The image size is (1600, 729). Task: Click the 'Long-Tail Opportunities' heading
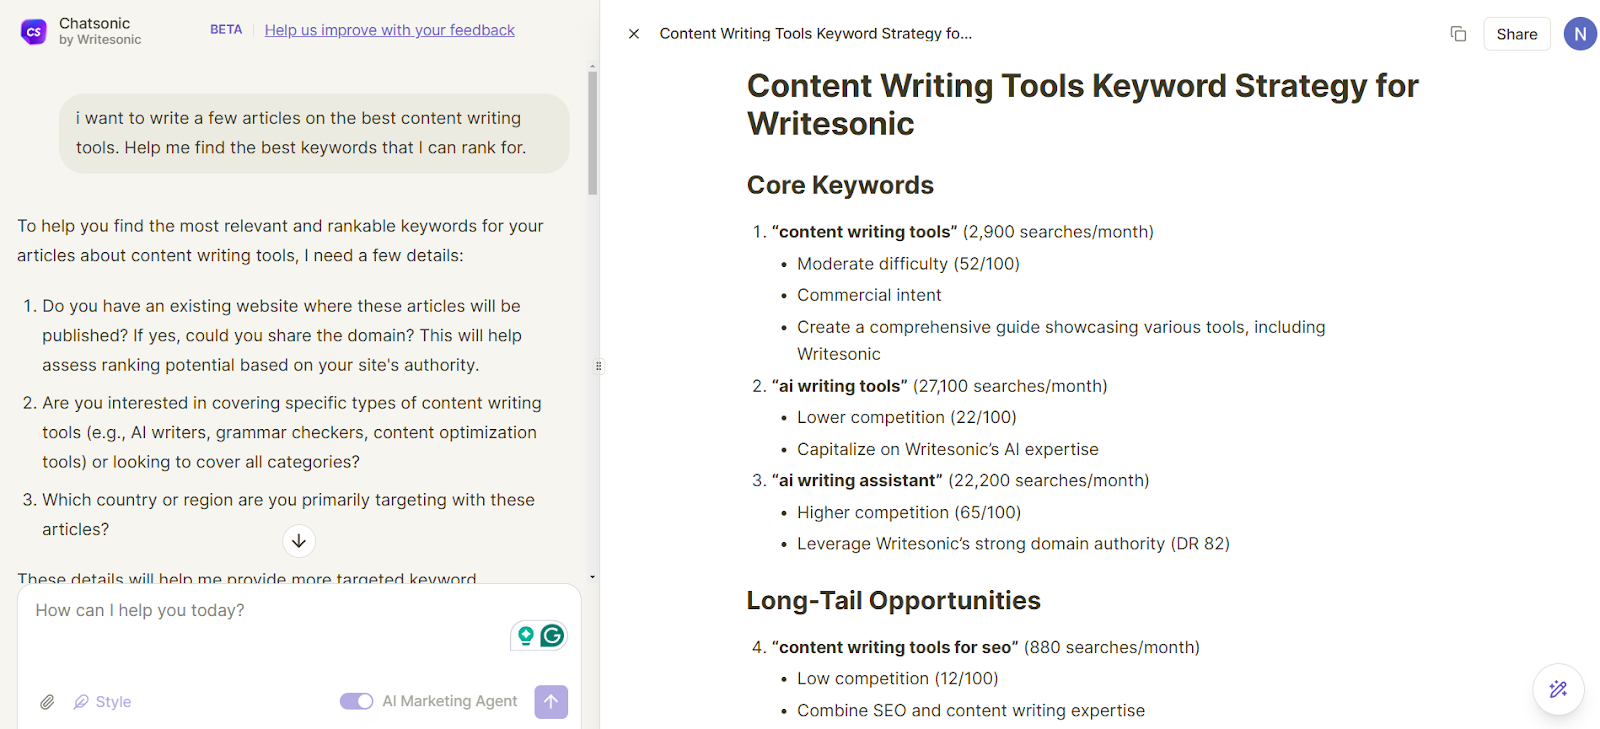click(x=893, y=600)
